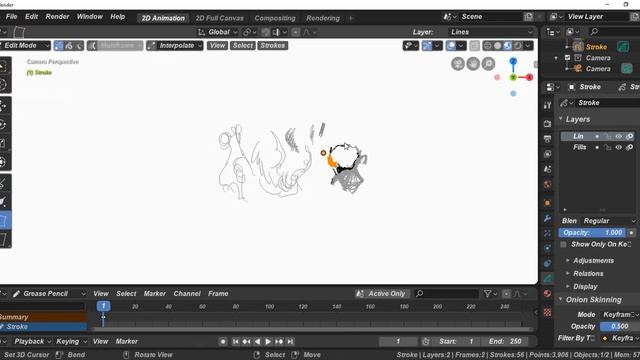
Task: Open the Material properties tab icon
Action: (547, 293)
